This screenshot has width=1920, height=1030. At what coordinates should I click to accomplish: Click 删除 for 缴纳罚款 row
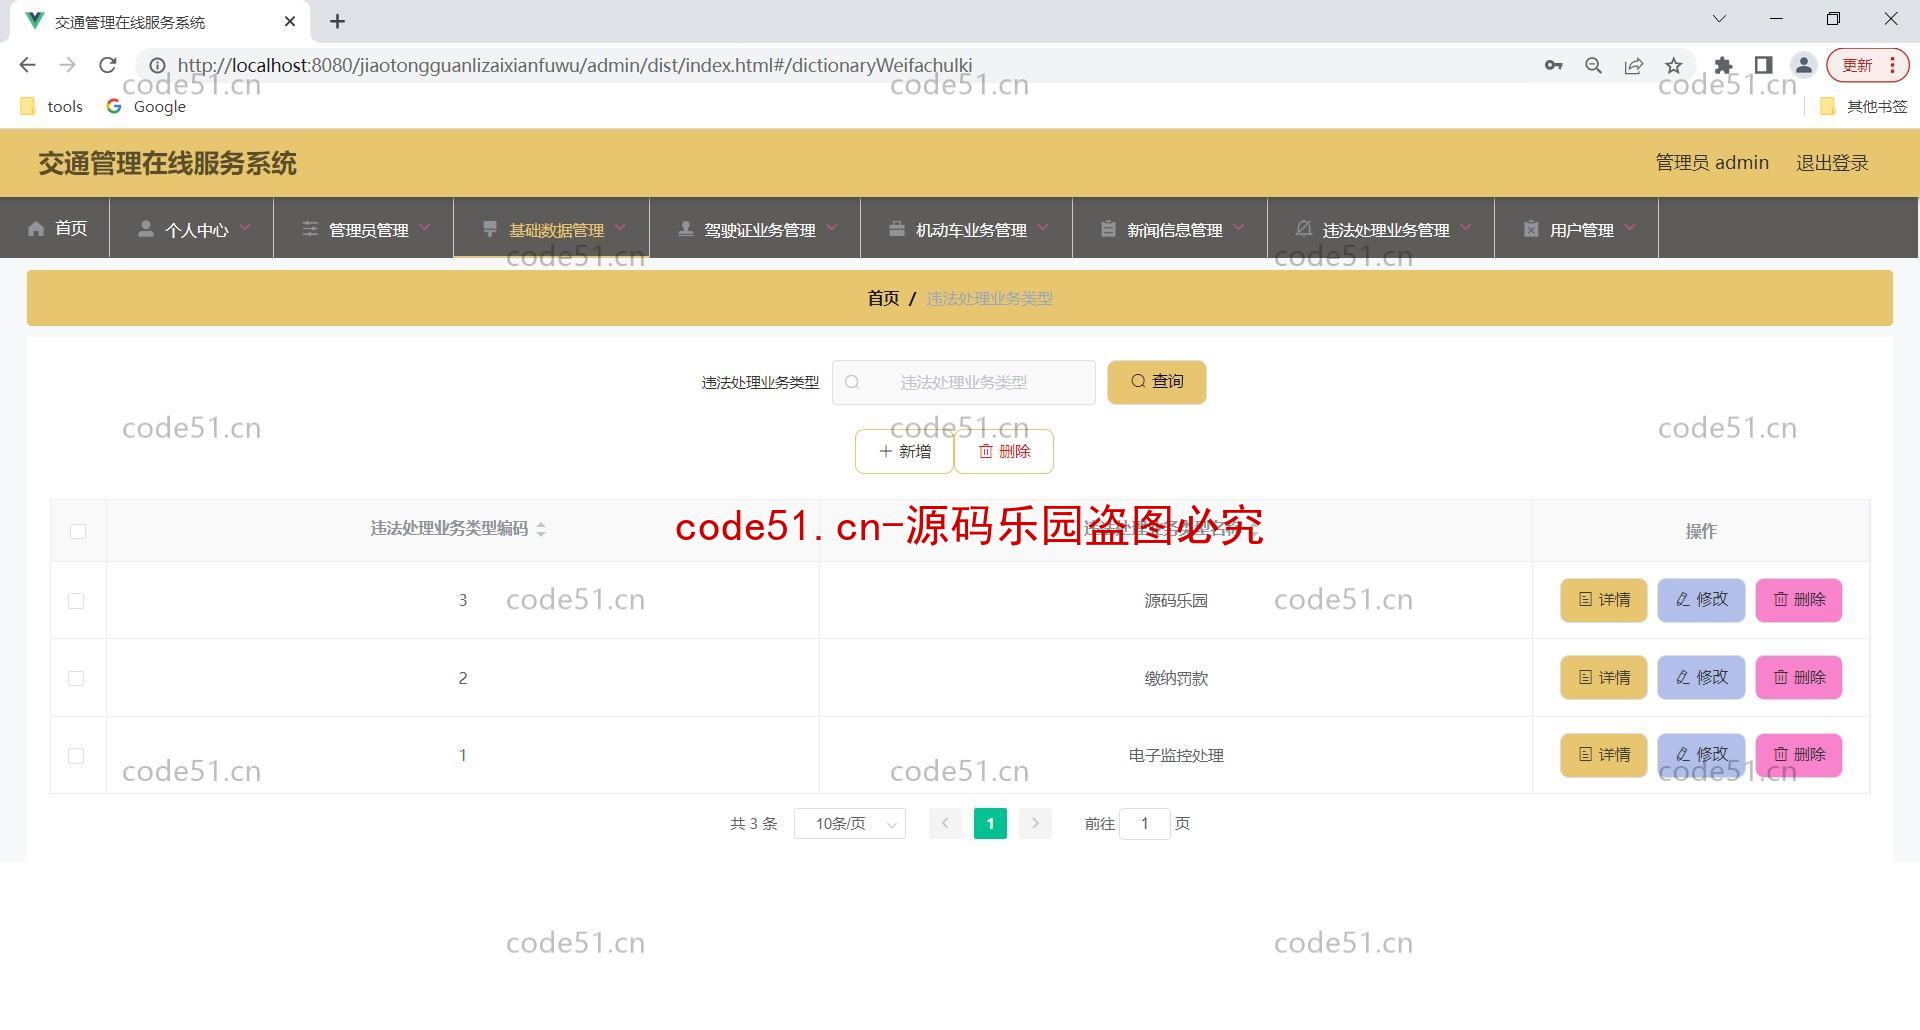pos(1799,678)
